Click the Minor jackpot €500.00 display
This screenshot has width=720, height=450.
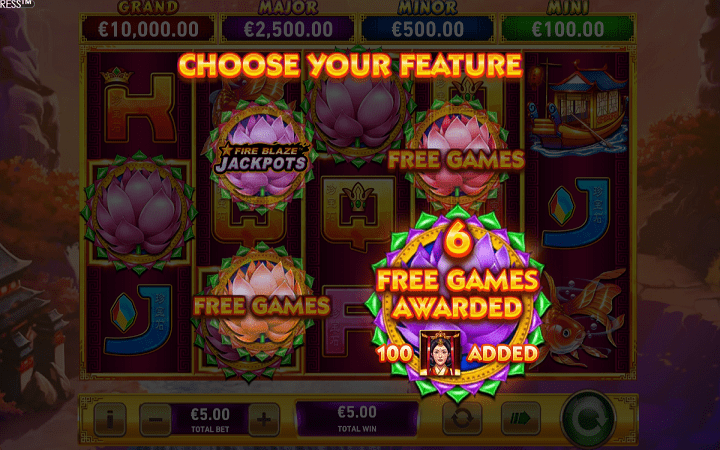(x=428, y=29)
